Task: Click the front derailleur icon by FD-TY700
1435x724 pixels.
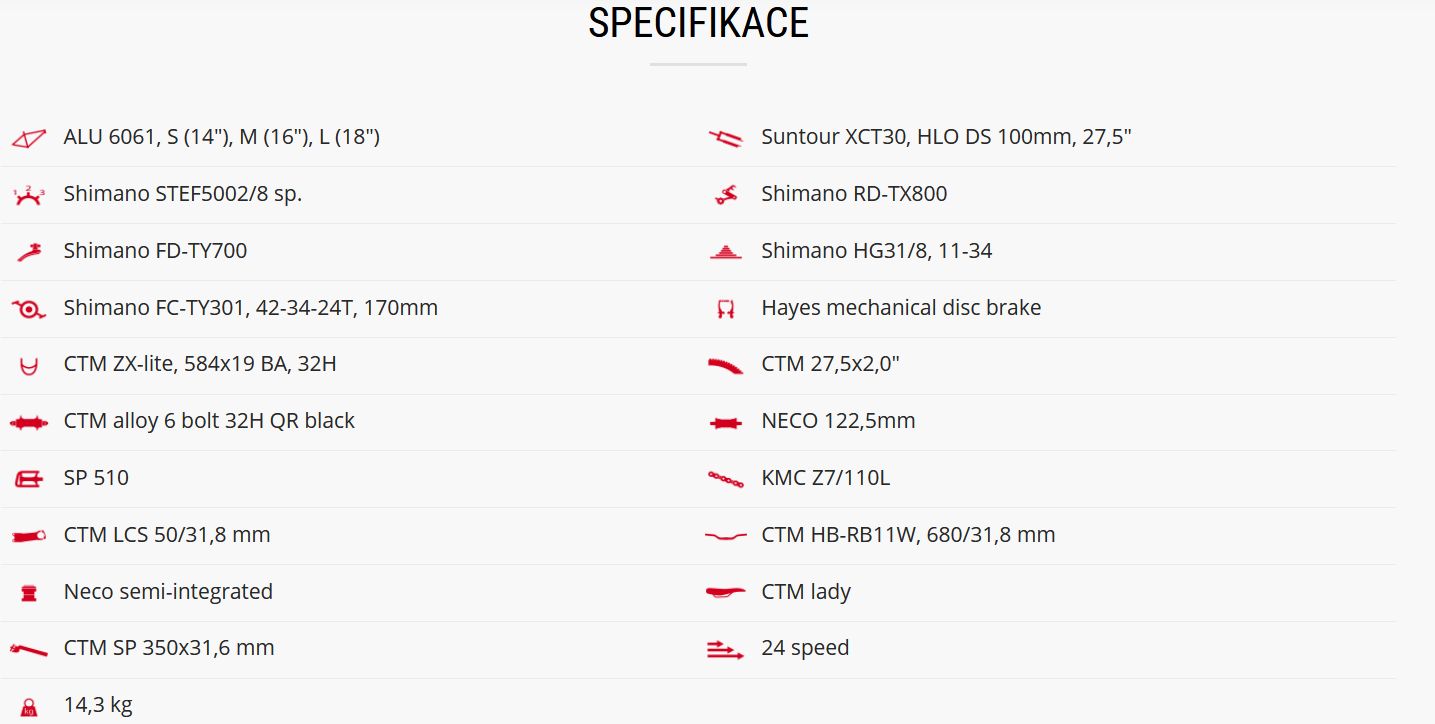Action: click(x=29, y=252)
